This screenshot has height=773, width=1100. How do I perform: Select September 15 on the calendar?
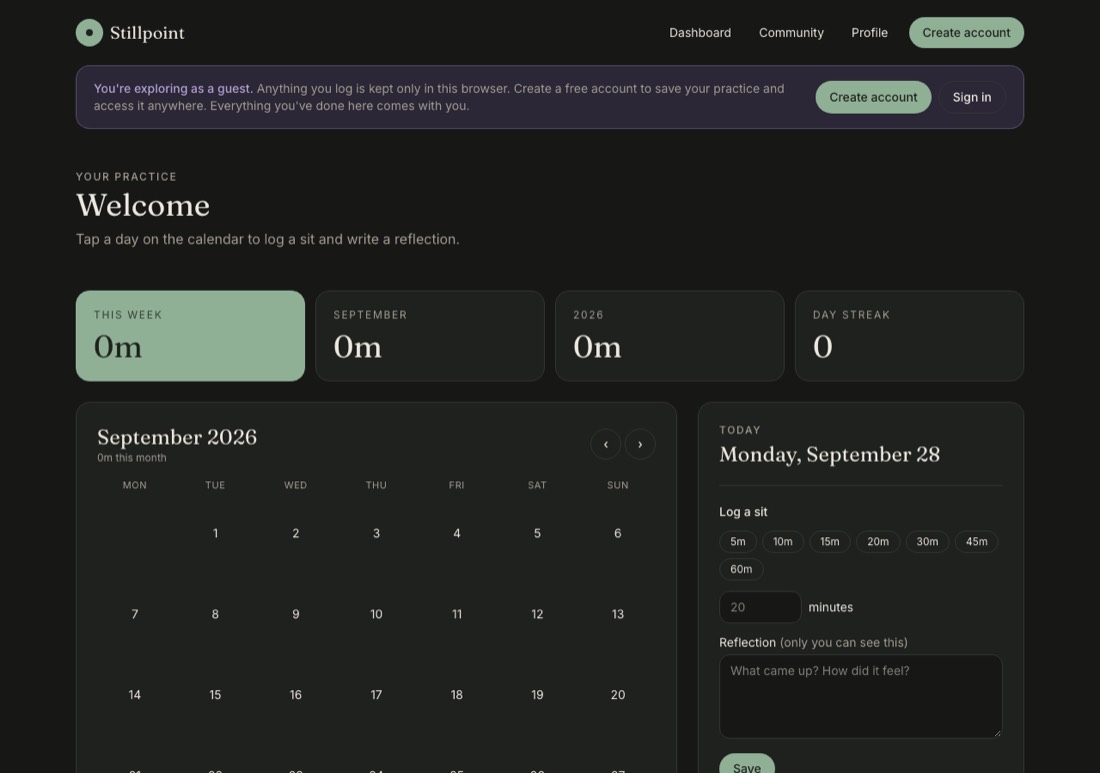point(215,694)
